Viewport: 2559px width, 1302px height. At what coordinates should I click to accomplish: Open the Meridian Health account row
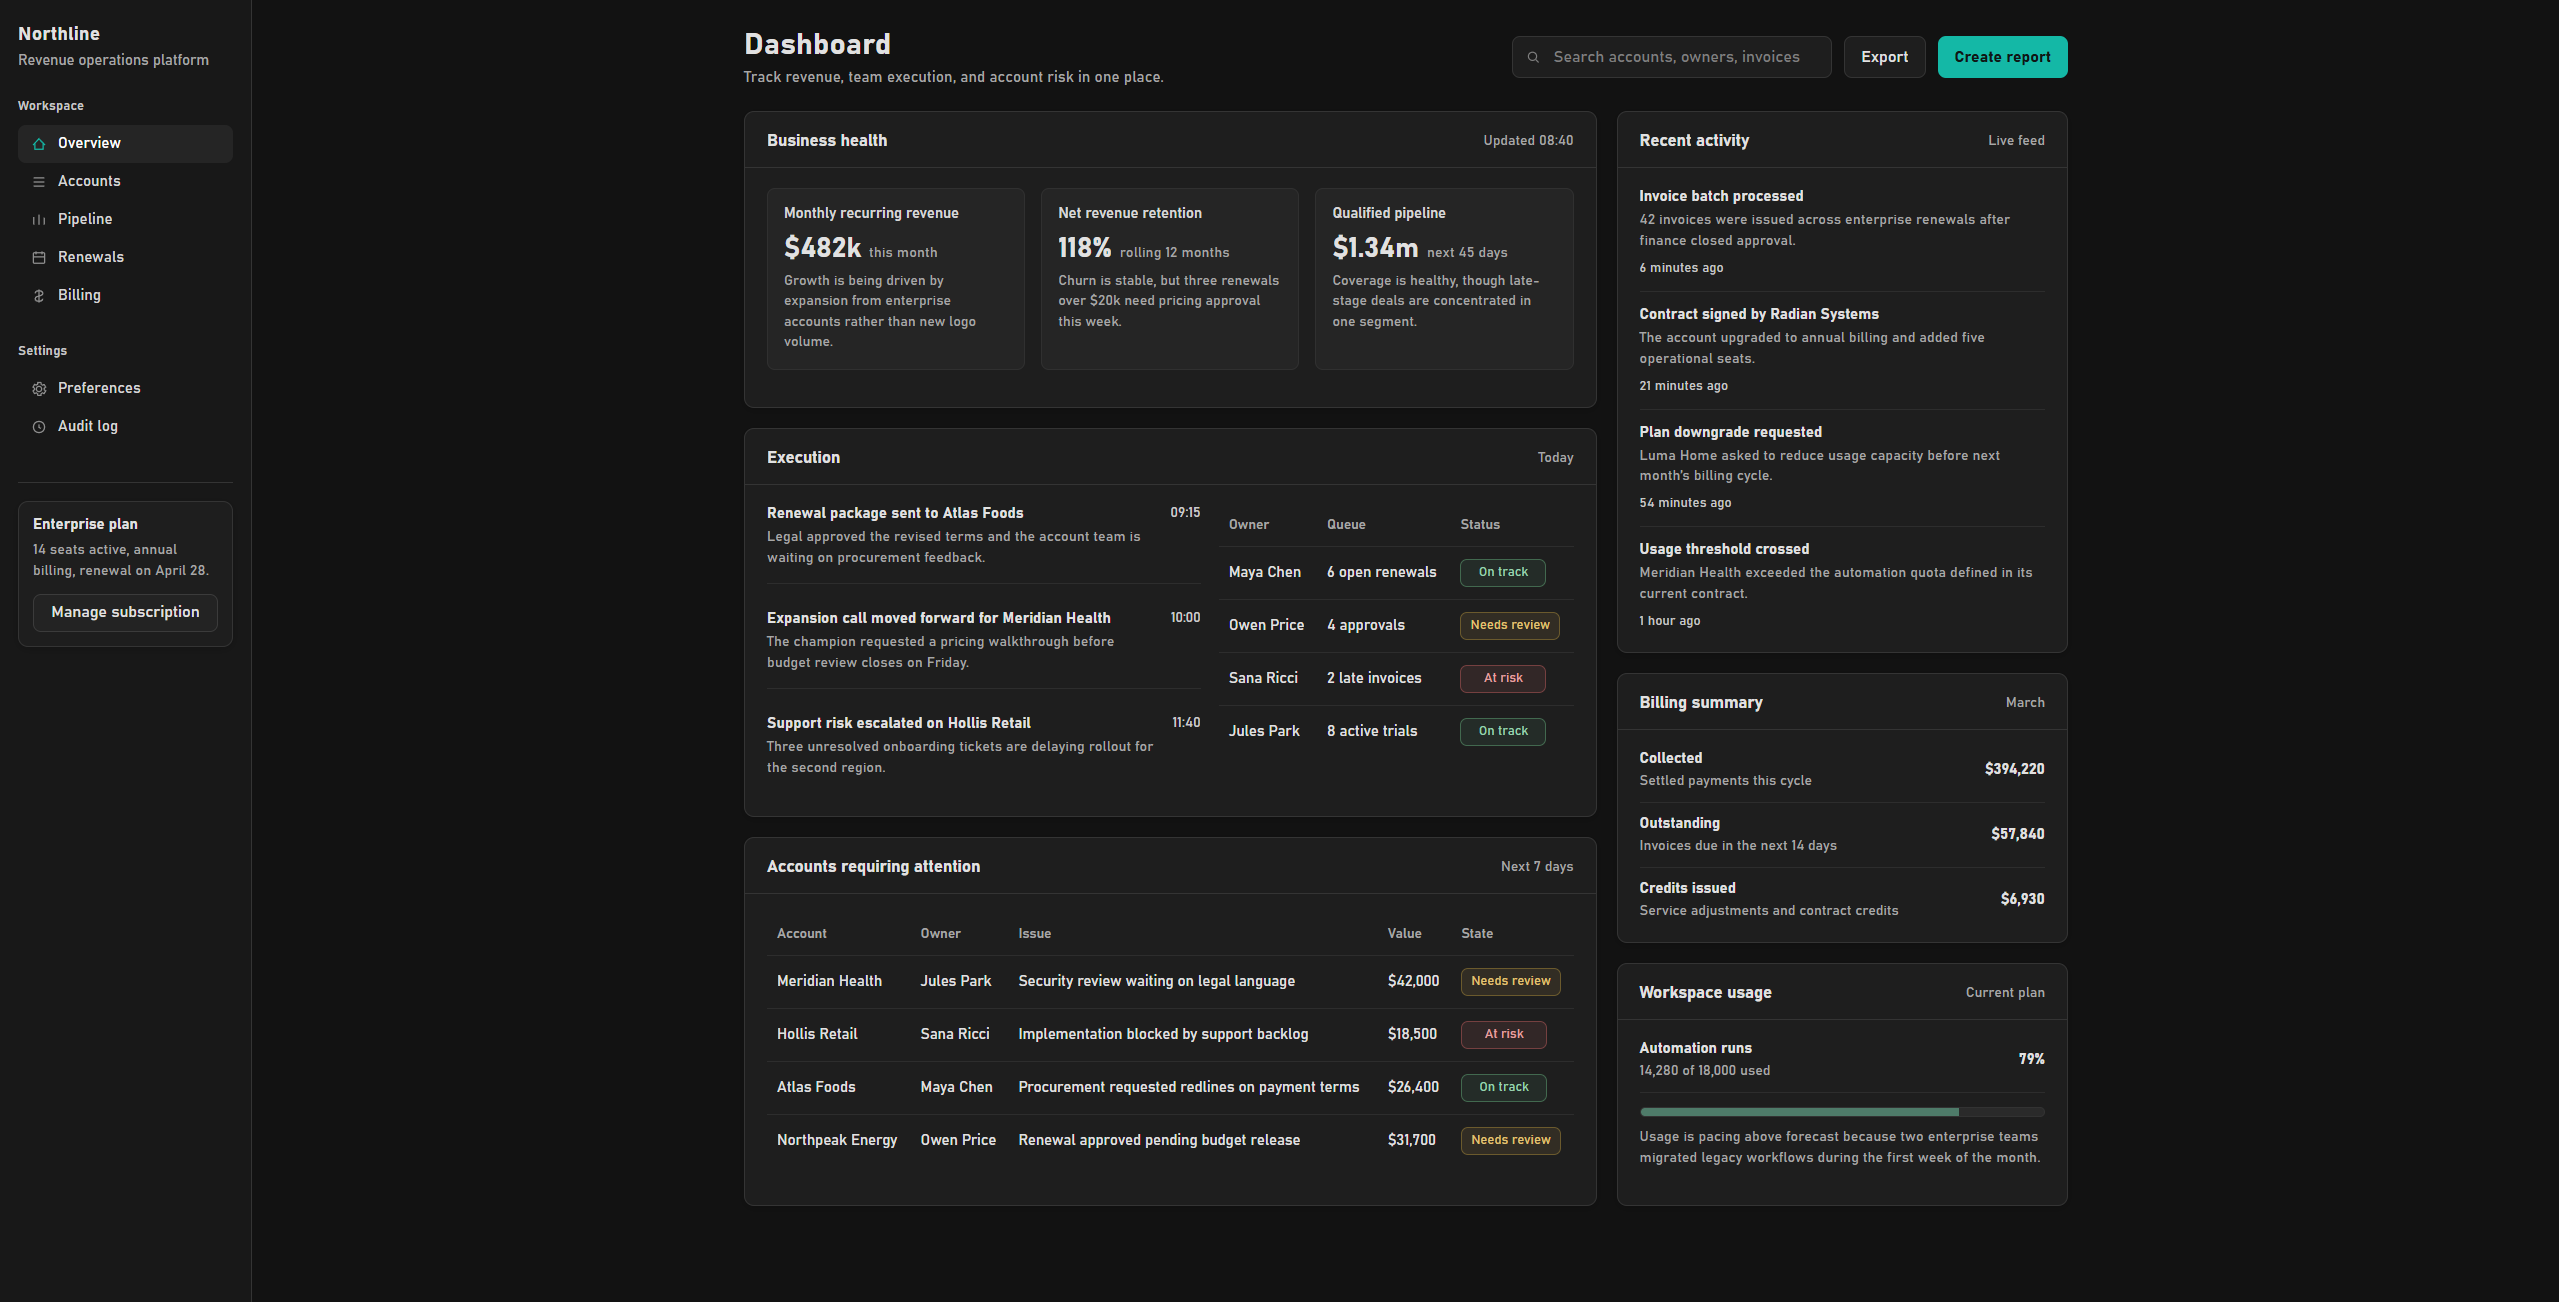829,981
